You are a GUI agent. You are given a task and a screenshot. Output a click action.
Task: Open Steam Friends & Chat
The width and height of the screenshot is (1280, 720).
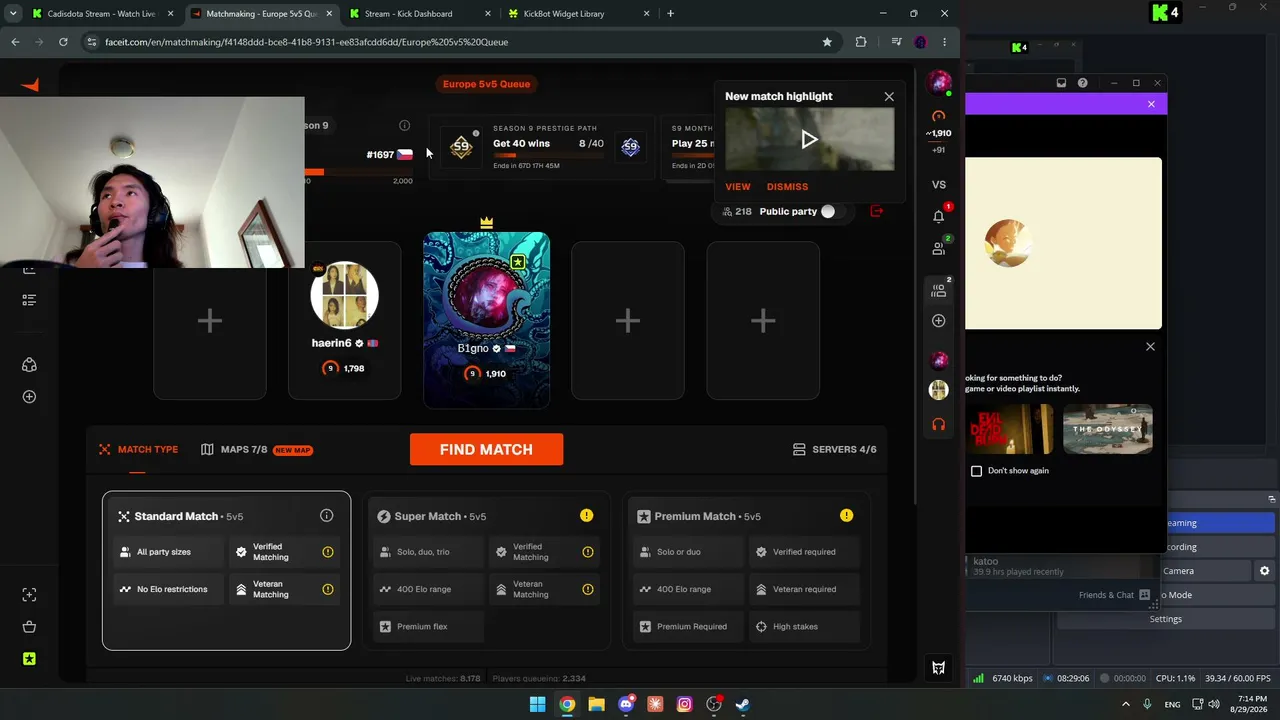1114,595
